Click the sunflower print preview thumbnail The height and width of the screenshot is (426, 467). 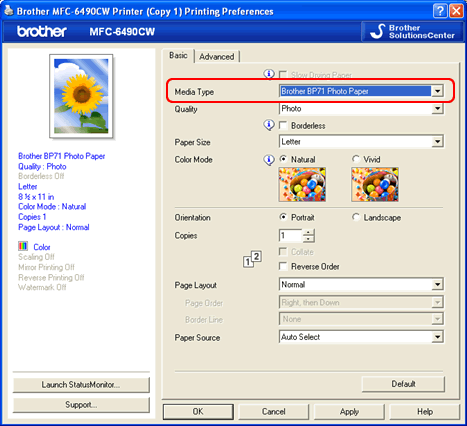[x=81, y=96]
